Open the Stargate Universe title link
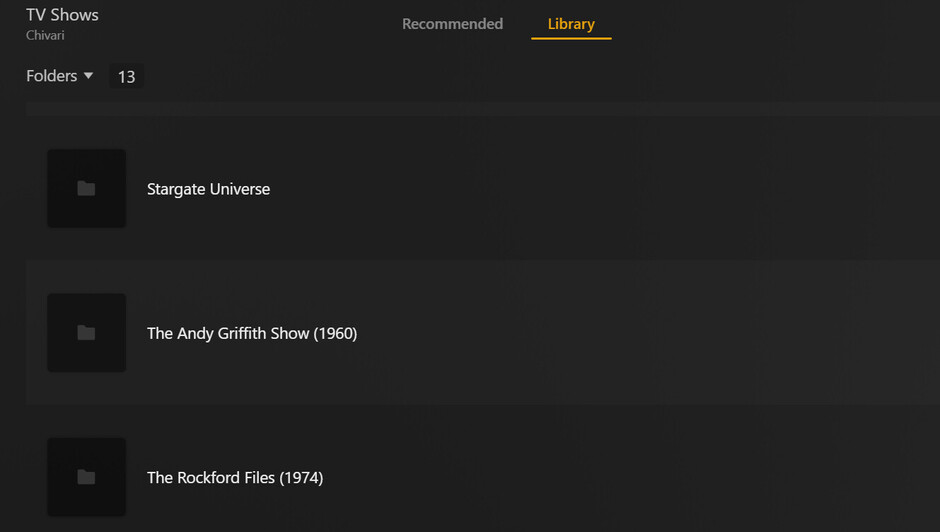The width and height of the screenshot is (940, 532). point(208,189)
